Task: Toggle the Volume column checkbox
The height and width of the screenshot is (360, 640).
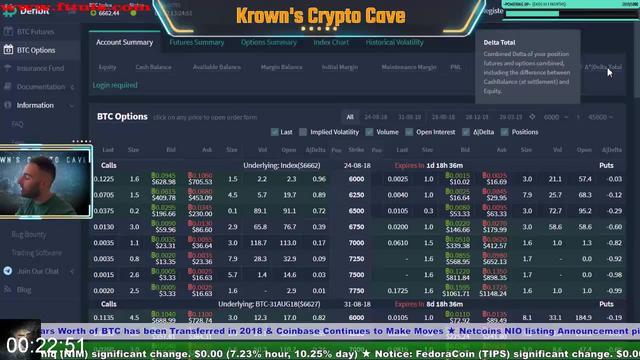Action: click(369, 132)
